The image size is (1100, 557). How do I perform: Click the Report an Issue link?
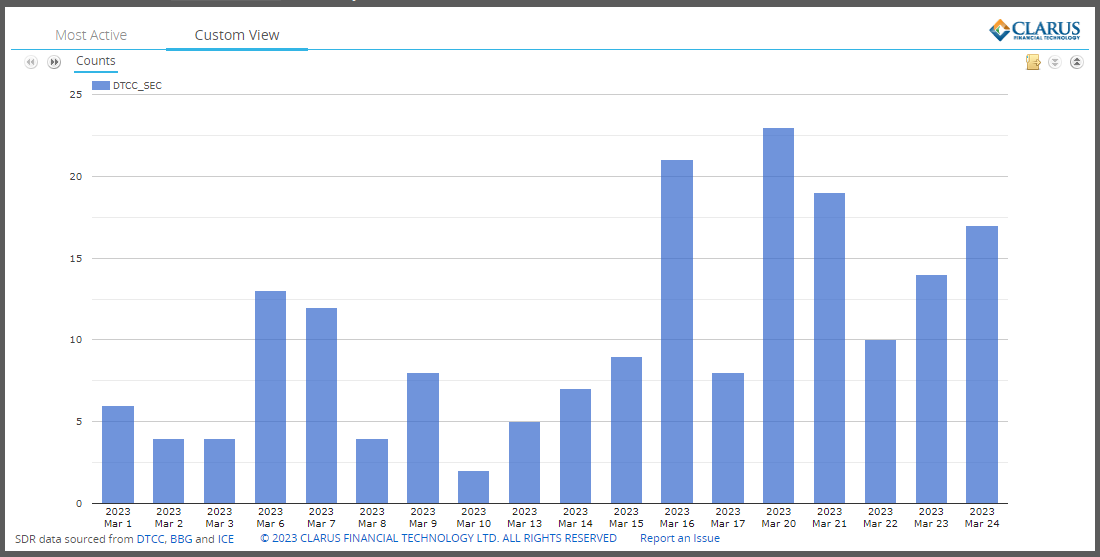point(680,538)
